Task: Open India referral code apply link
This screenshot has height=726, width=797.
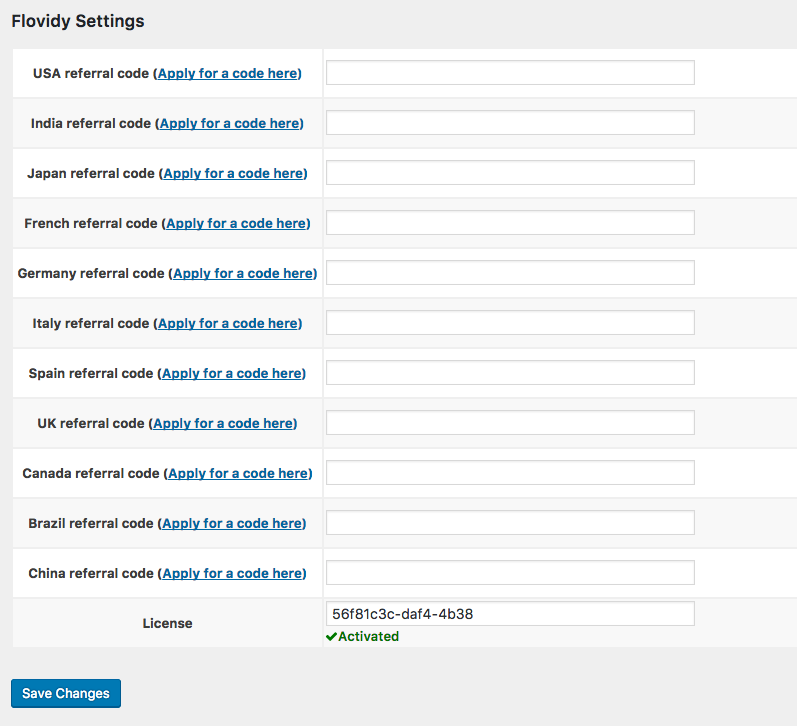Action: coord(230,124)
